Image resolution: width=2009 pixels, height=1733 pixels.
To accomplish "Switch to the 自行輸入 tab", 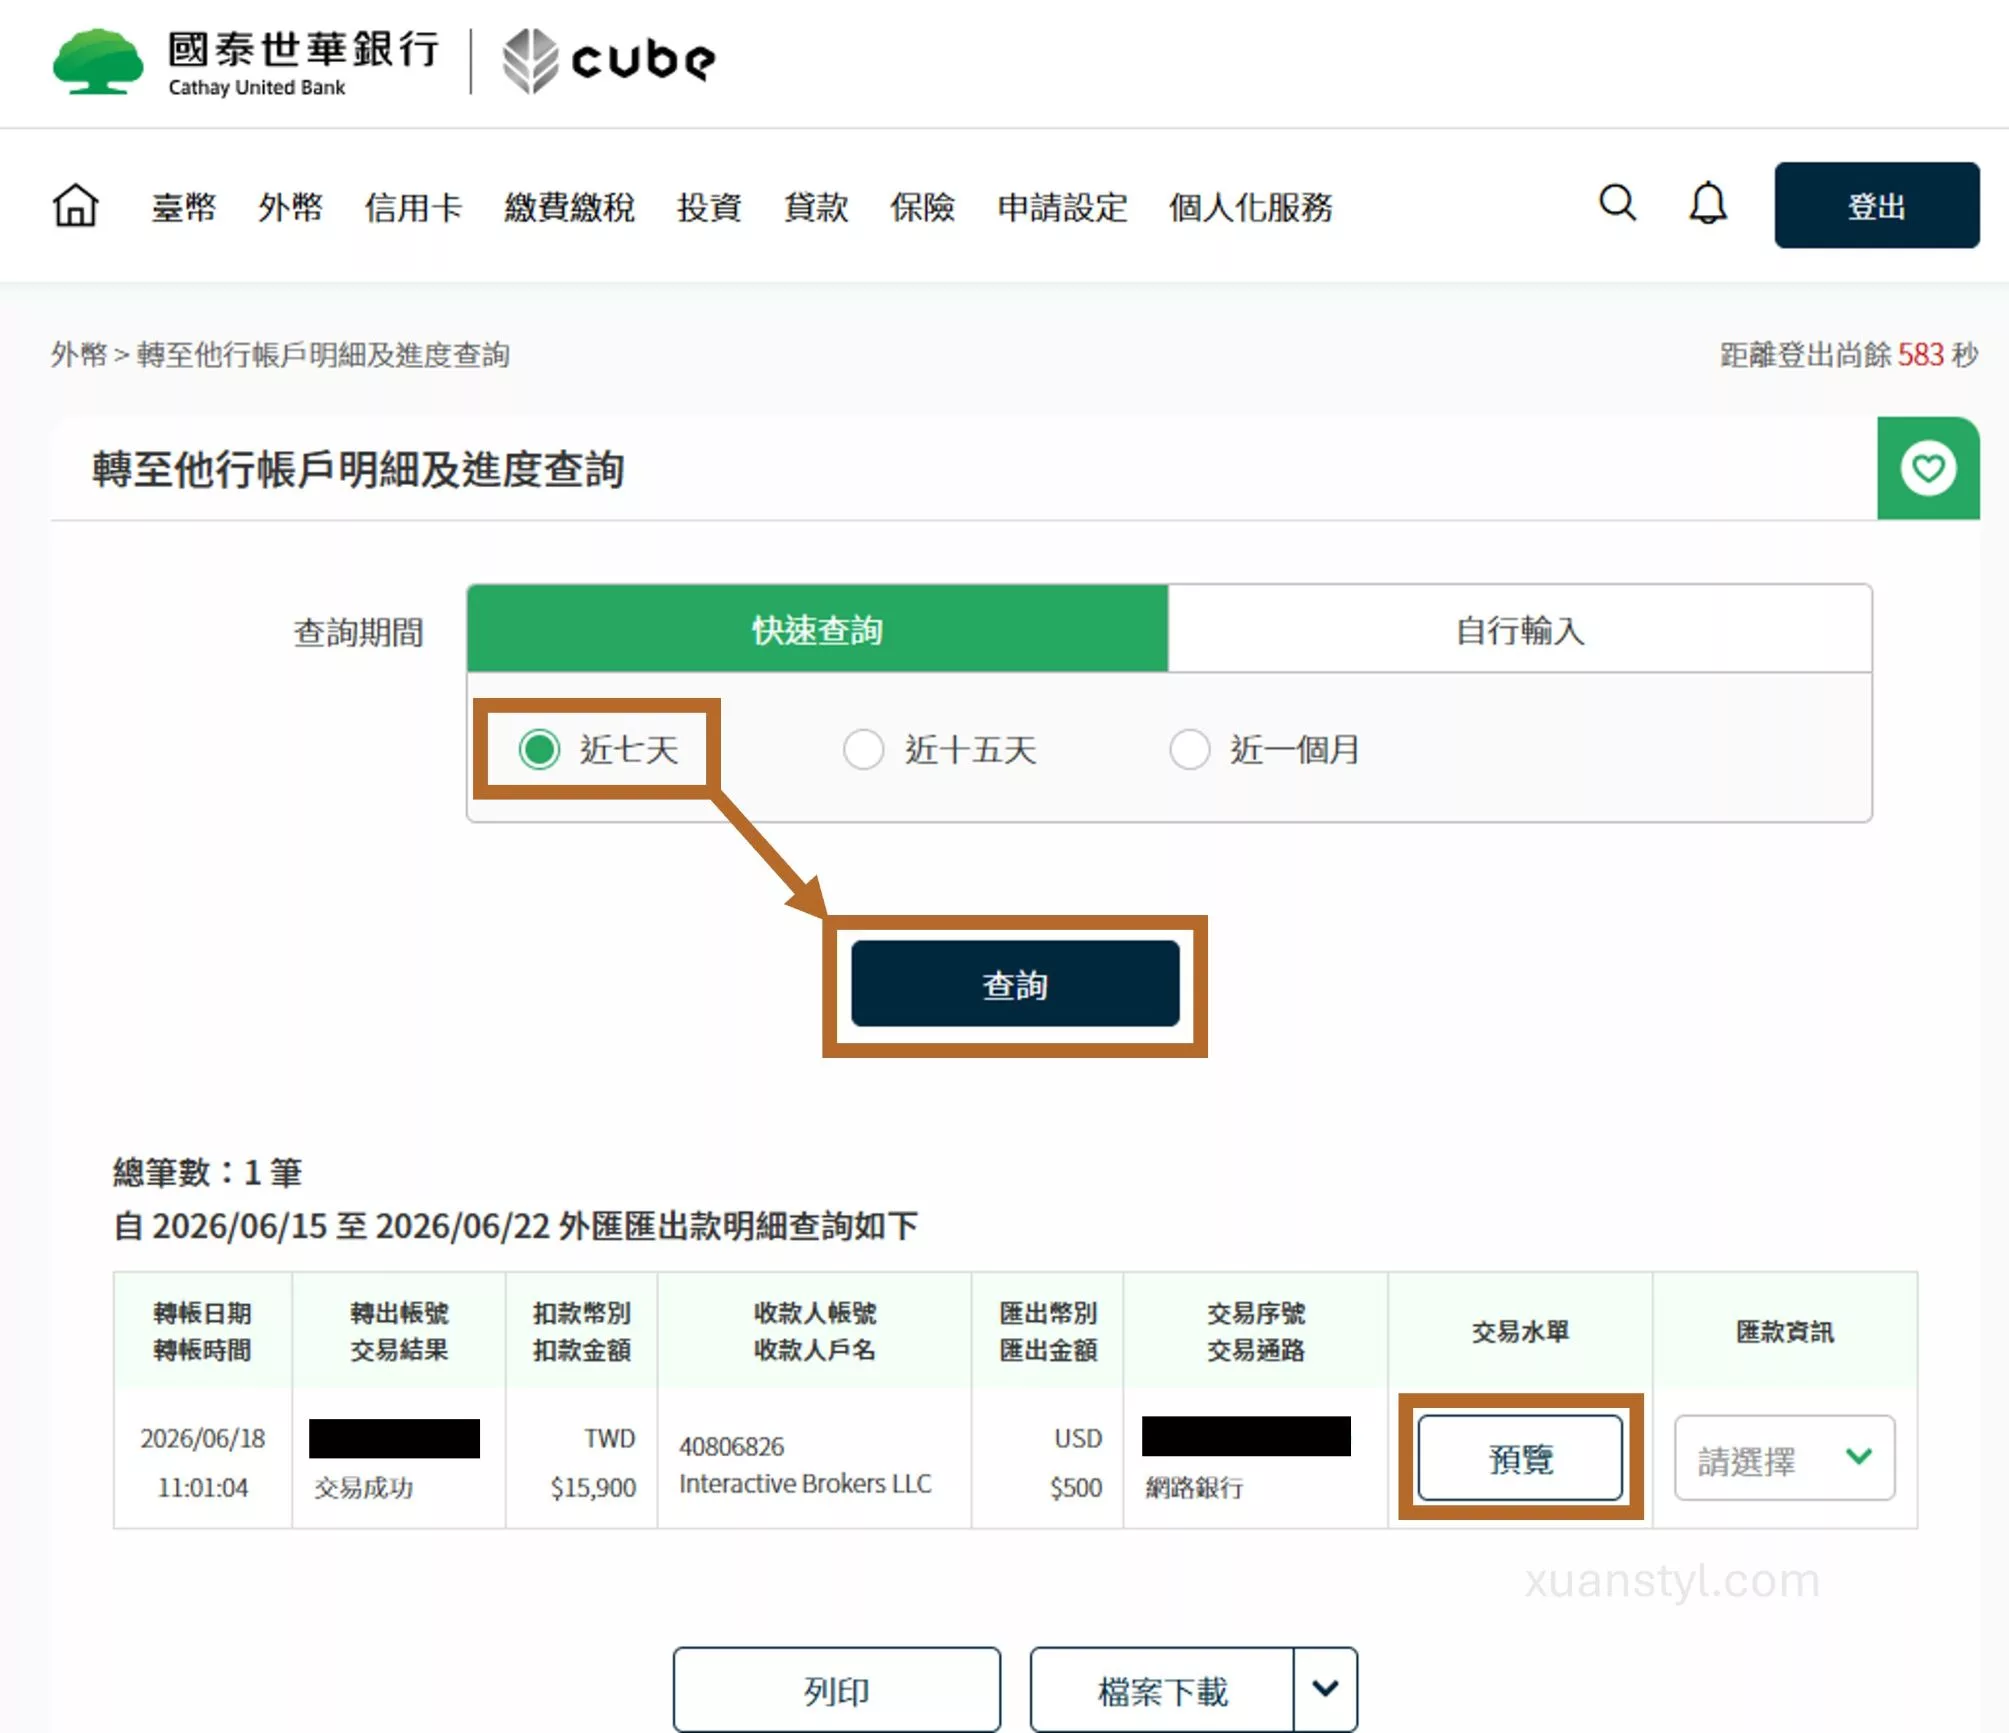I will pyautogui.click(x=1520, y=629).
